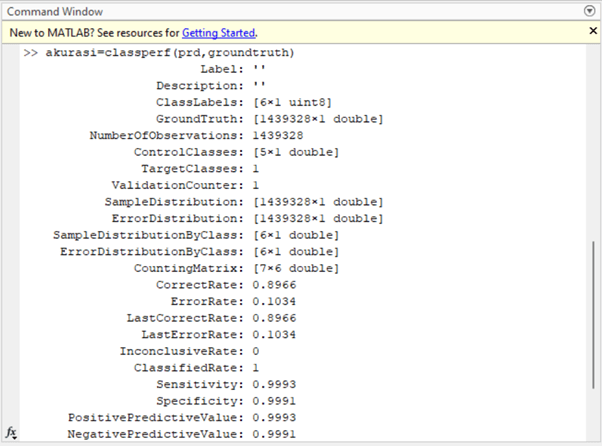Click the CorrectRate value 0.8966
This screenshot has width=602, height=446.
point(274,285)
